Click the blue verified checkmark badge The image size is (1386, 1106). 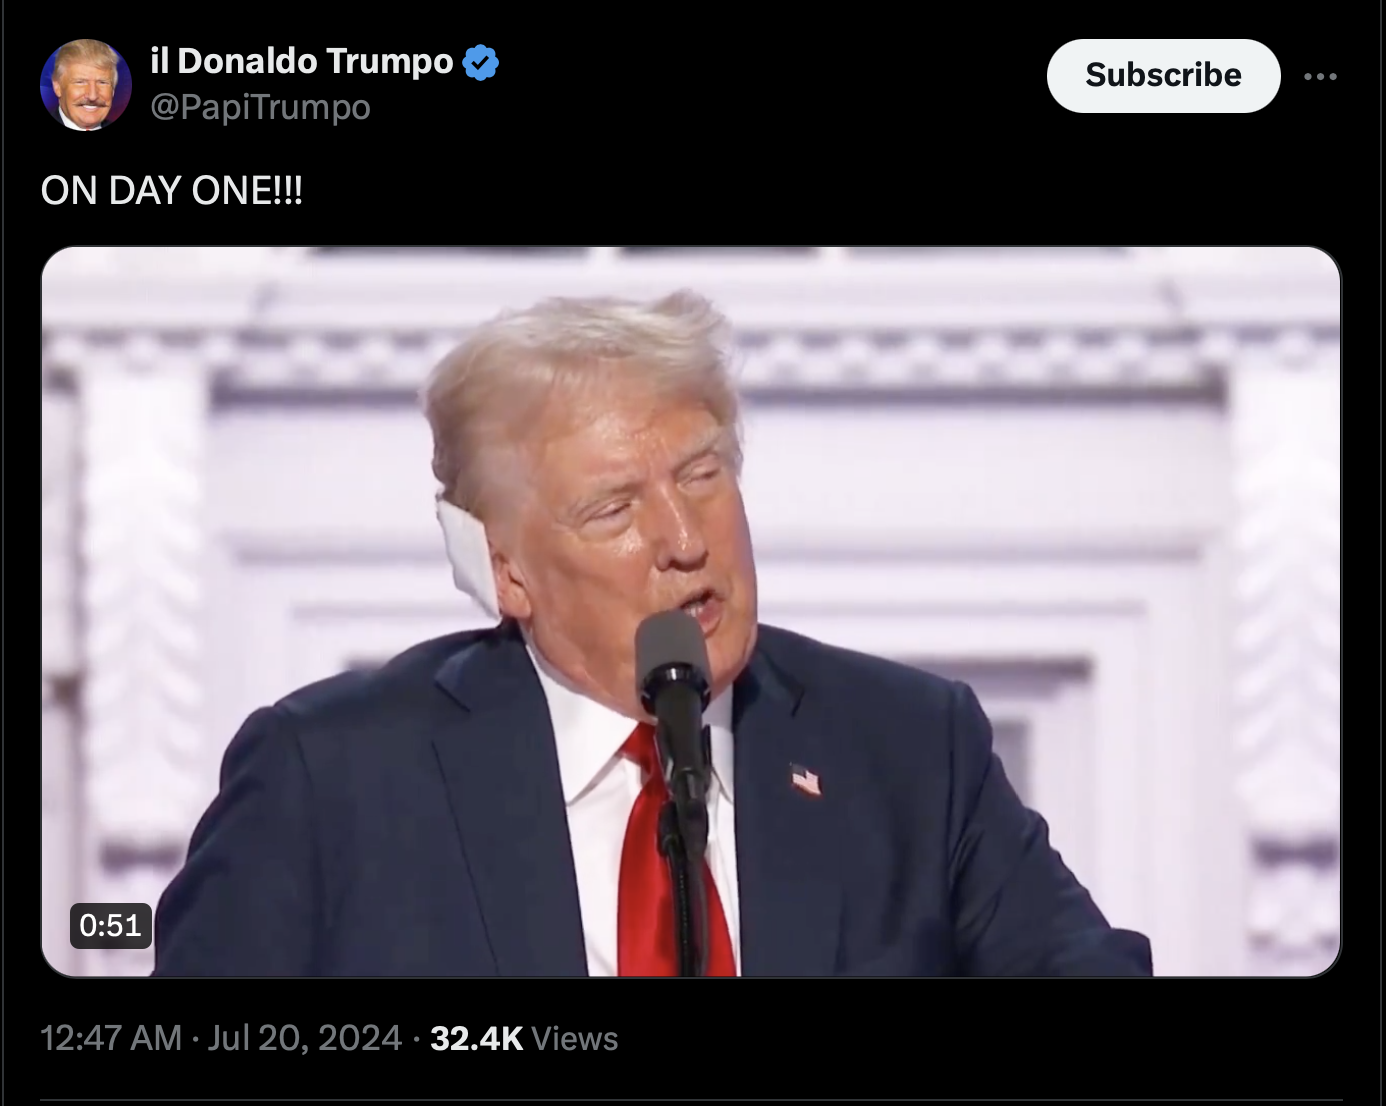(481, 62)
